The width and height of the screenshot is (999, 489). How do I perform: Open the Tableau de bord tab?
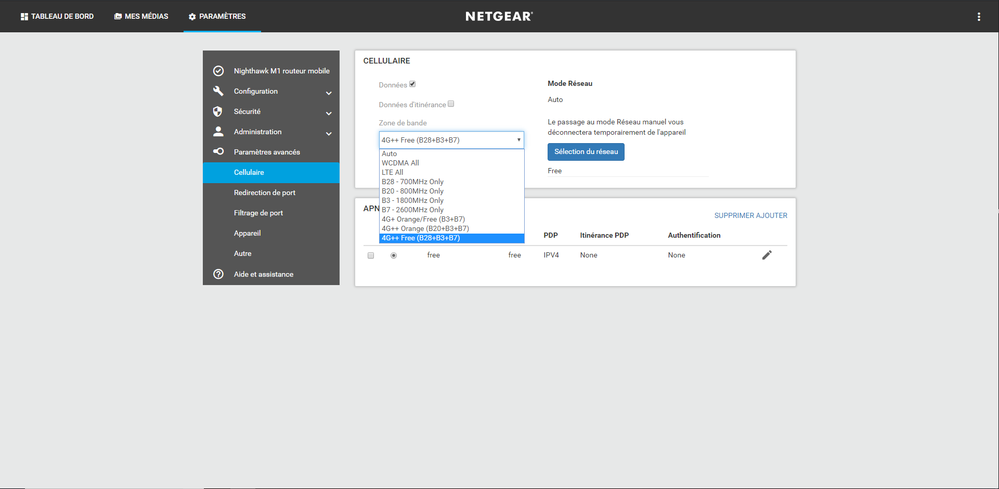[57, 17]
